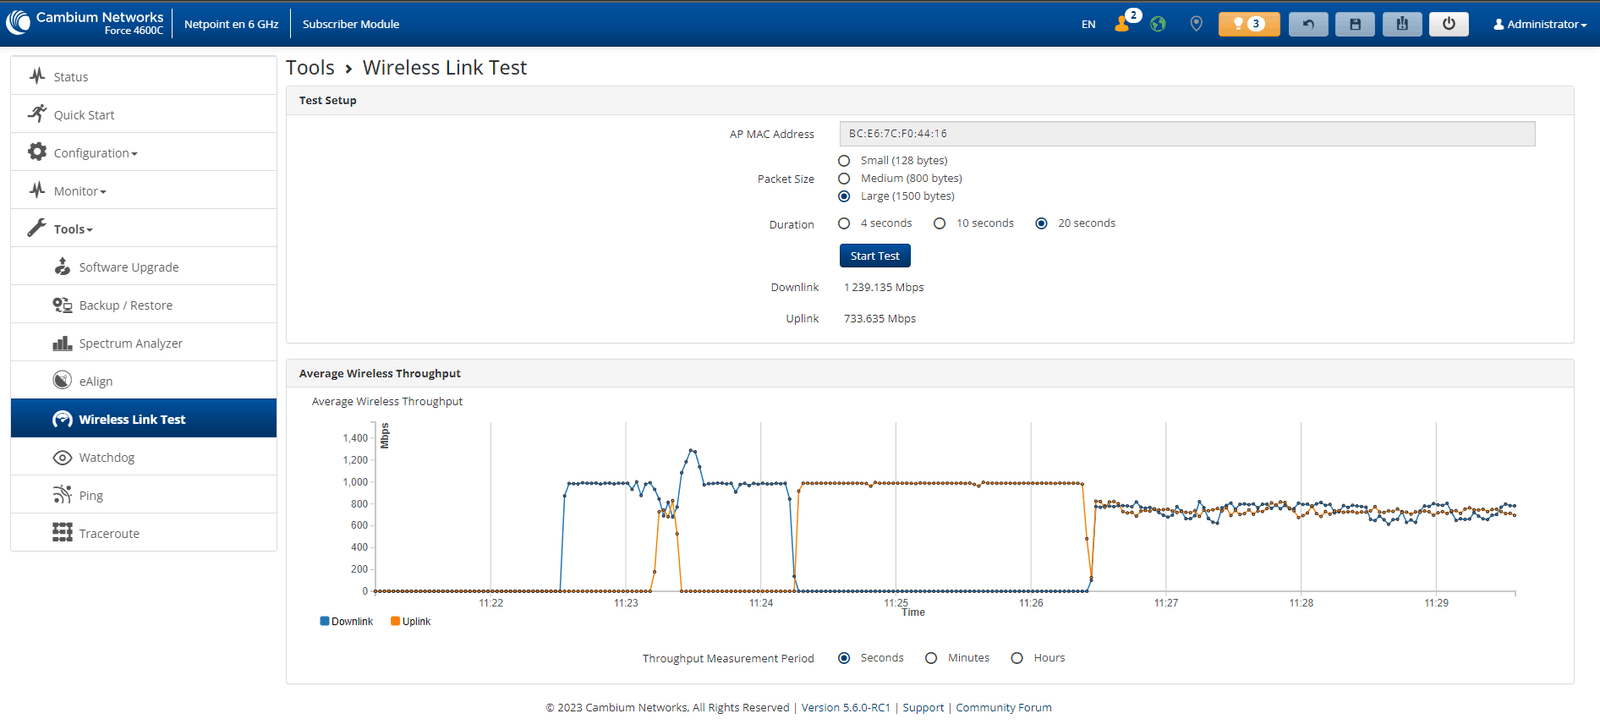Expand the Monitor sidebar menu
The width and height of the screenshot is (1600, 720).
point(80,191)
